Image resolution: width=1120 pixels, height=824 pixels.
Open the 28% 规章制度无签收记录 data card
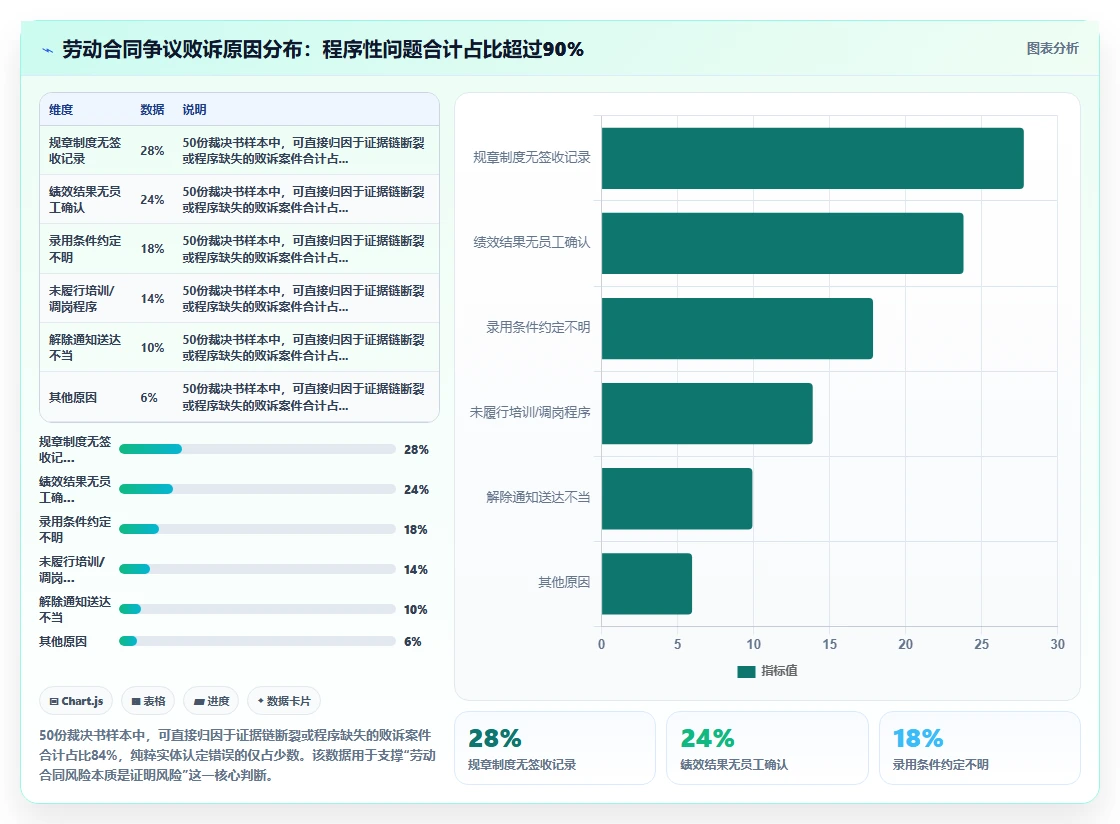tap(555, 748)
